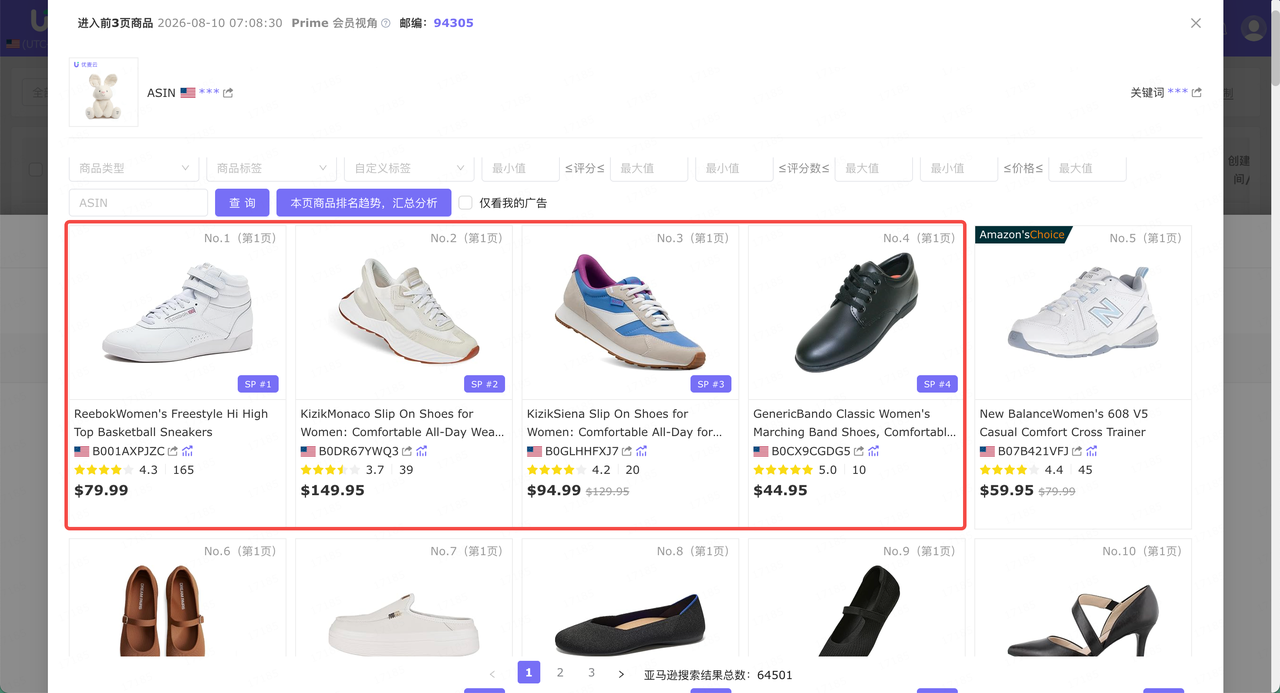Expand 商品标签 dropdown
Viewport: 1280px width, 693px height.
(270, 168)
